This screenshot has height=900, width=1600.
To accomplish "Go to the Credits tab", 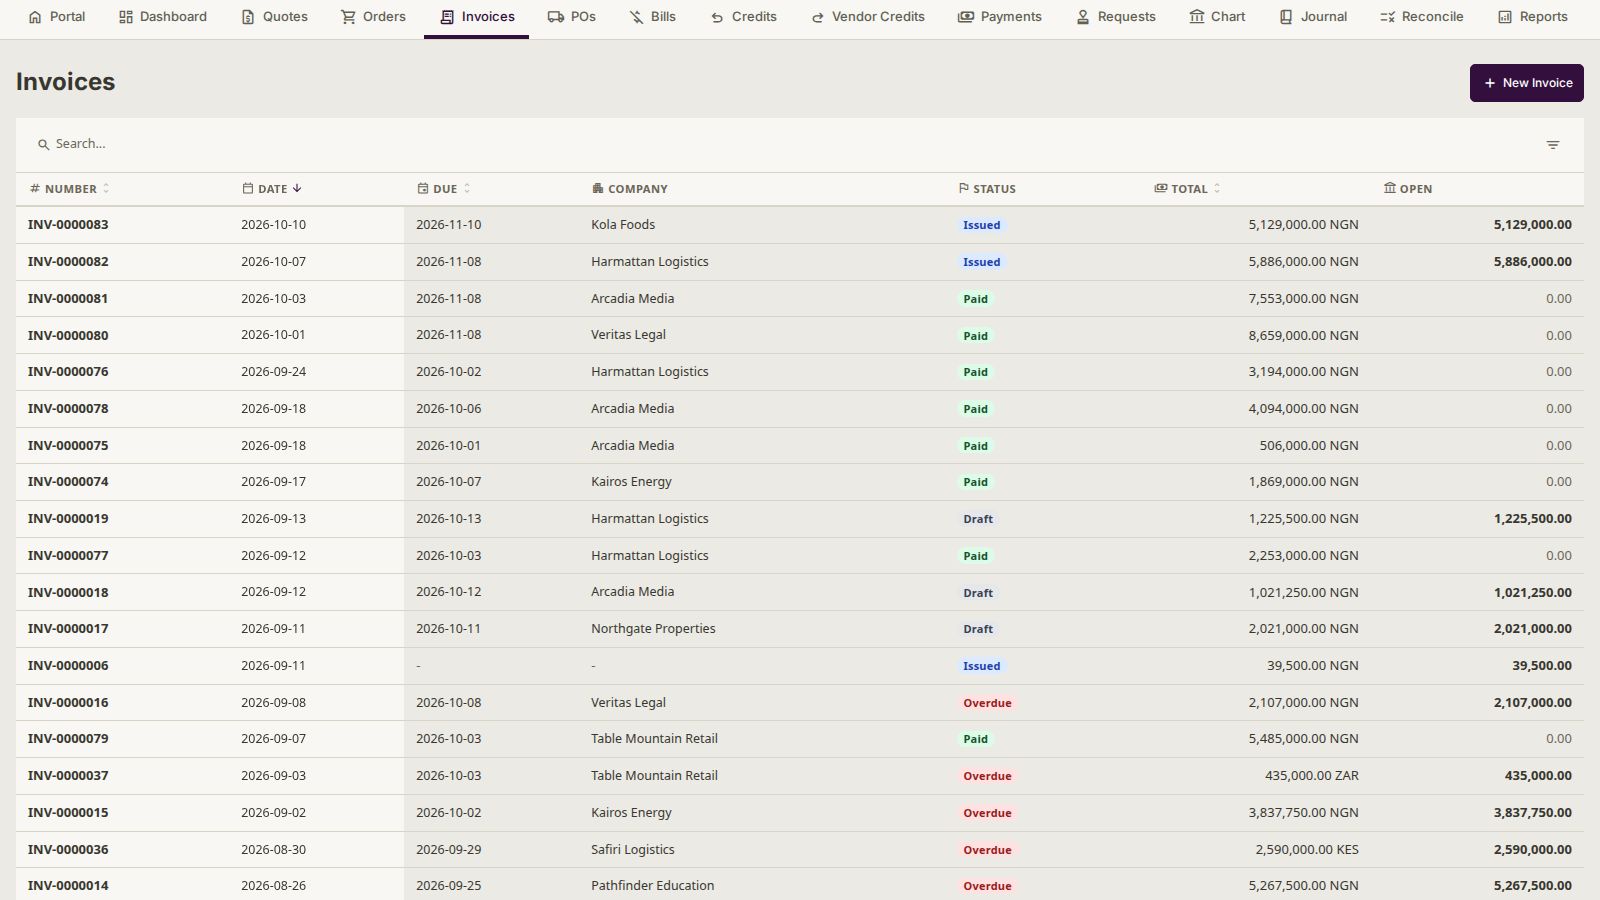I will pyautogui.click(x=743, y=17).
